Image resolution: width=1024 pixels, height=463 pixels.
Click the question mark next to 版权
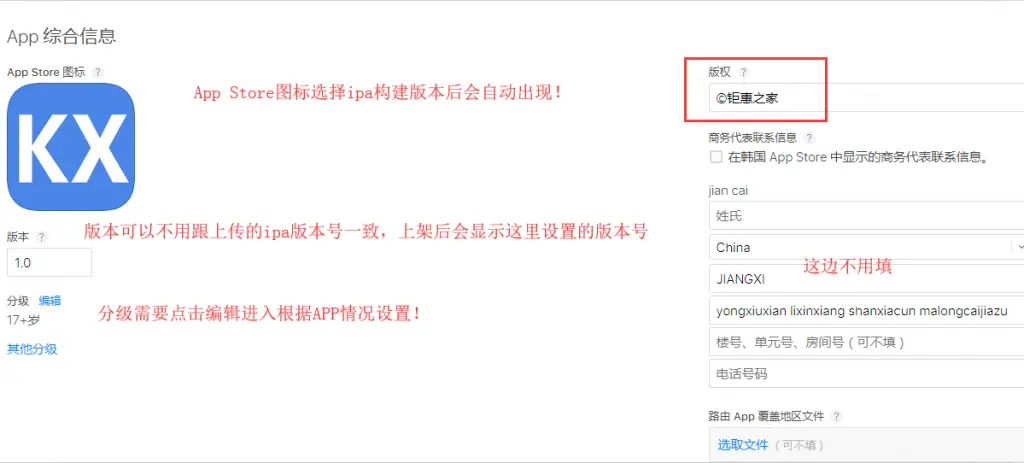pyautogui.click(x=743, y=72)
